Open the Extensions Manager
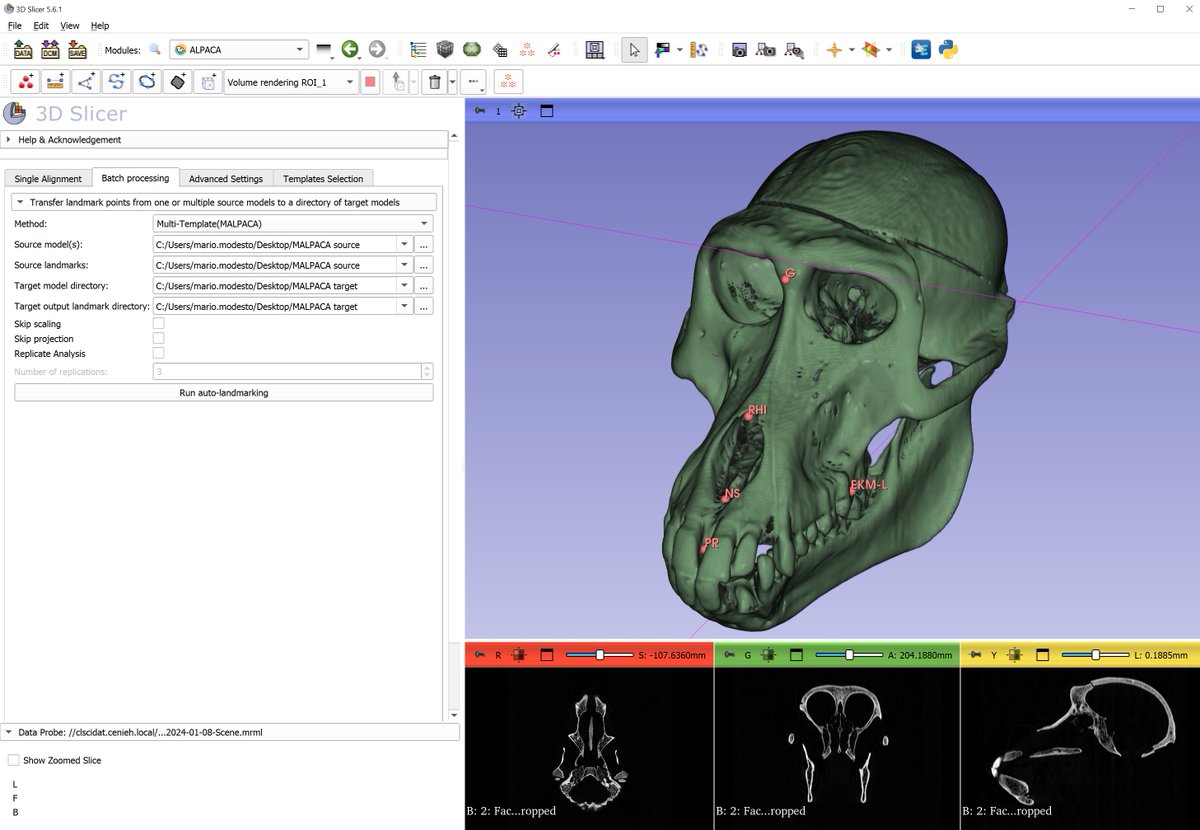 (920, 48)
